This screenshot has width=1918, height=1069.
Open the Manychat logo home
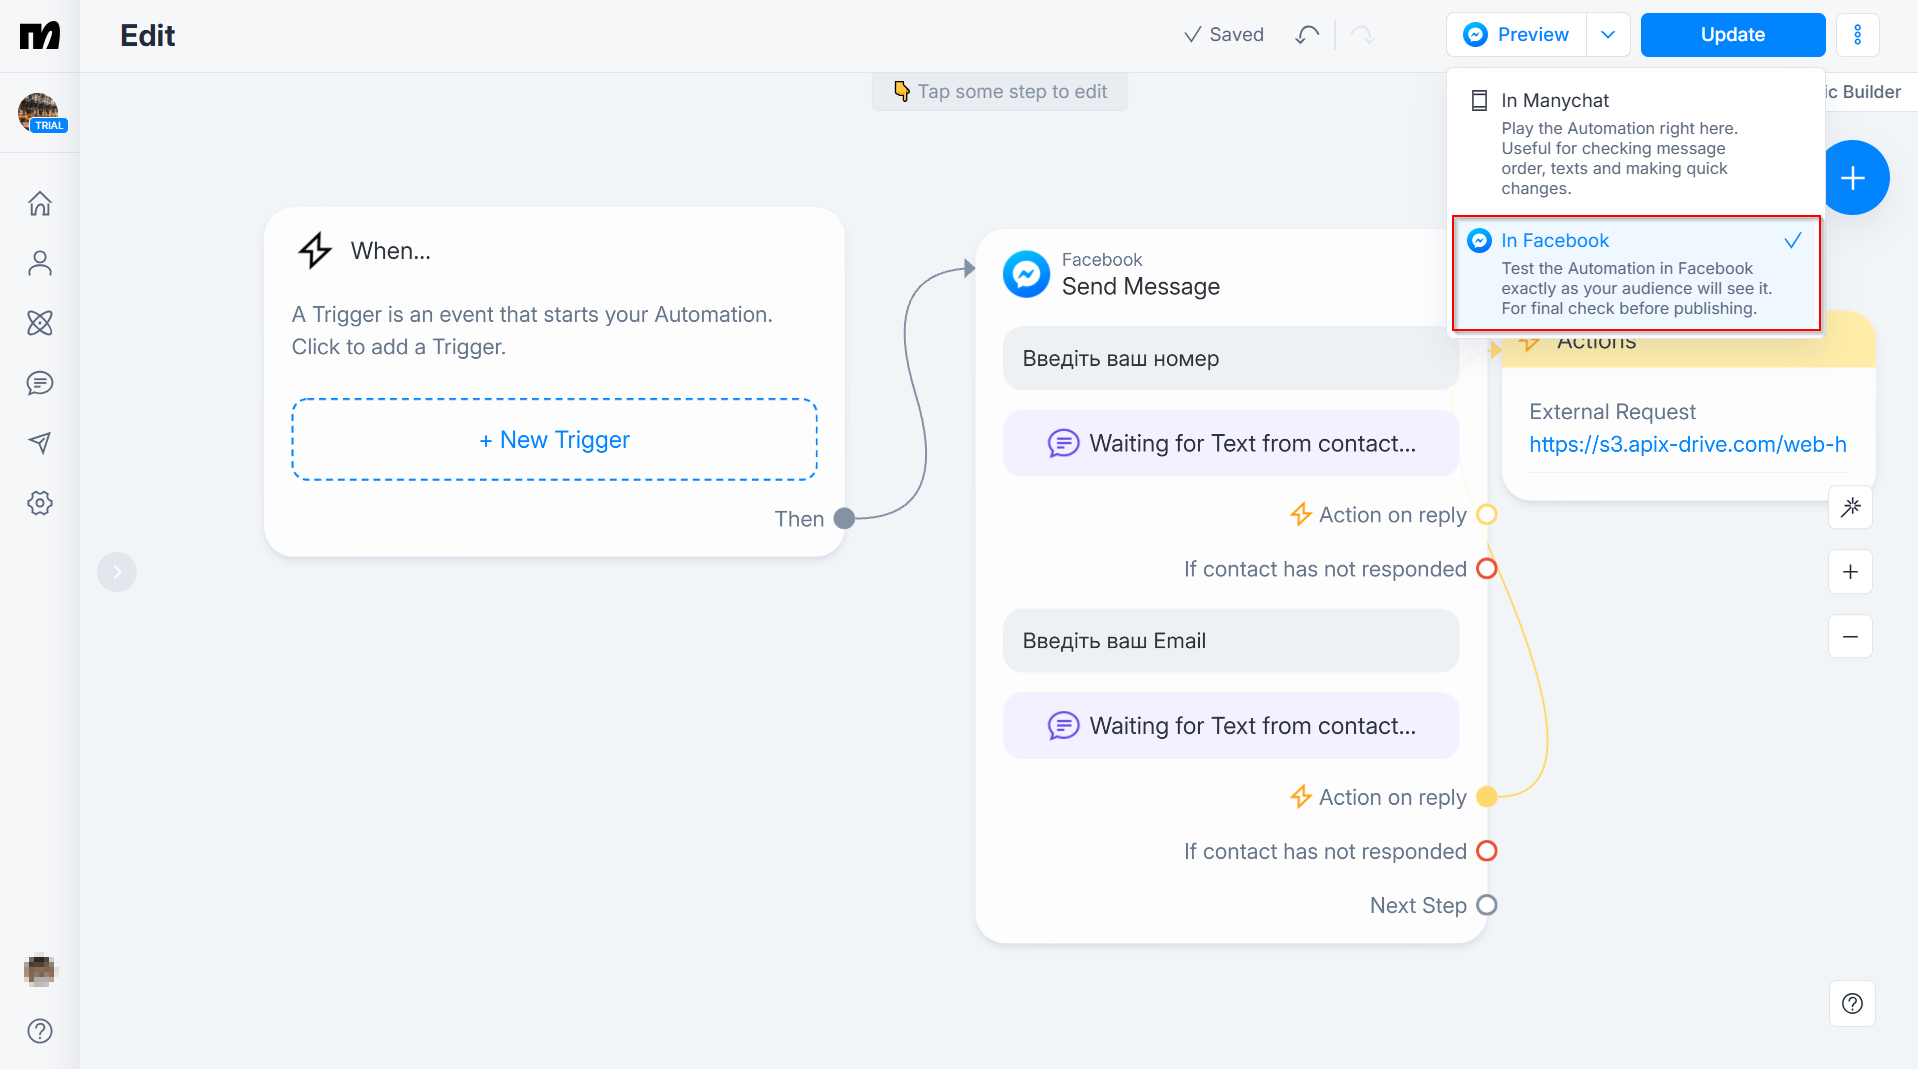tap(40, 36)
